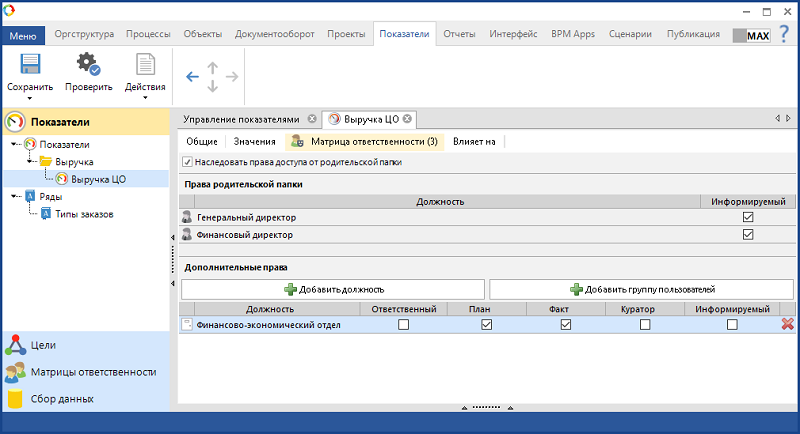
Task: Collapse the Выручка folder in the tree
Action: (30, 161)
